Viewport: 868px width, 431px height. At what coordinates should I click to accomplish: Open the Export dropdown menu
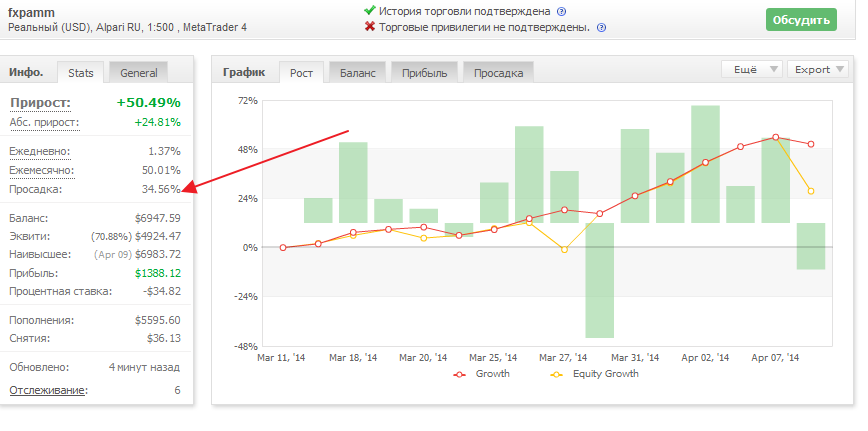[818, 70]
